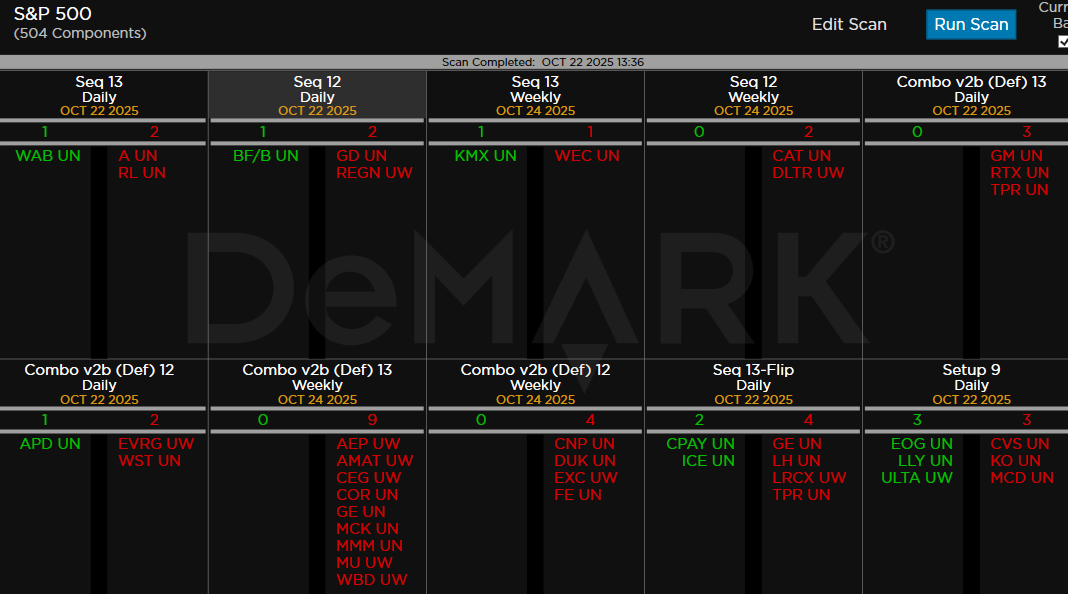Viewport: 1068px width, 594px height.
Task: Open the MCD UN sell signal
Action: 1022,478
